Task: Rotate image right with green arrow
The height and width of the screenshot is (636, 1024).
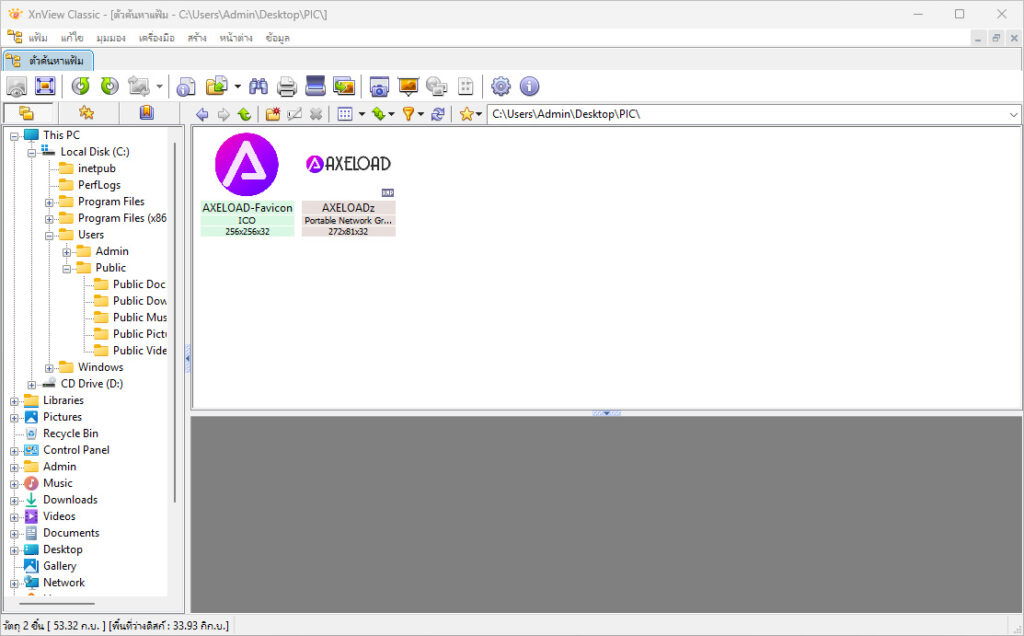Action: point(110,86)
